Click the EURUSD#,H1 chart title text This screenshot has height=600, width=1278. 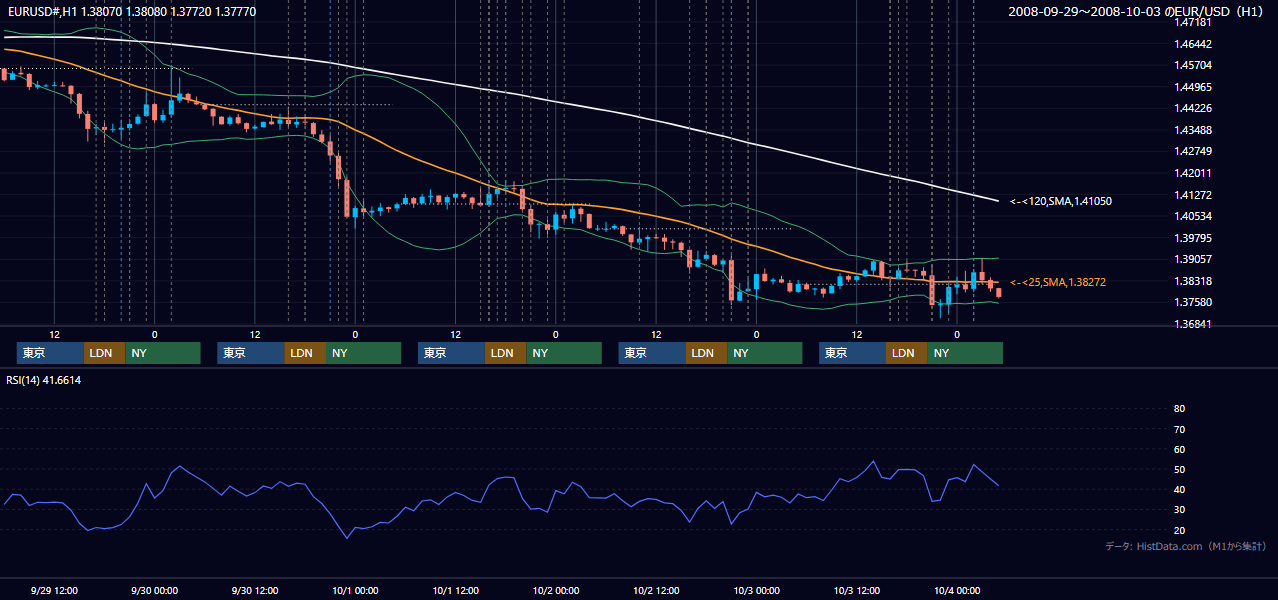coord(132,11)
